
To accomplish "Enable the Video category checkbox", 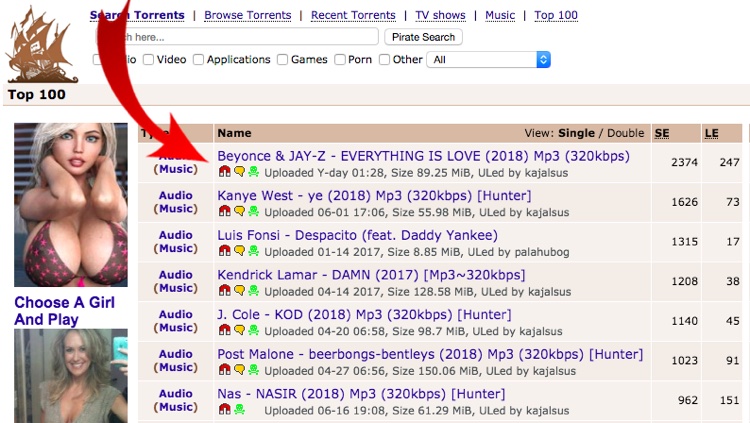I will tap(149, 60).
